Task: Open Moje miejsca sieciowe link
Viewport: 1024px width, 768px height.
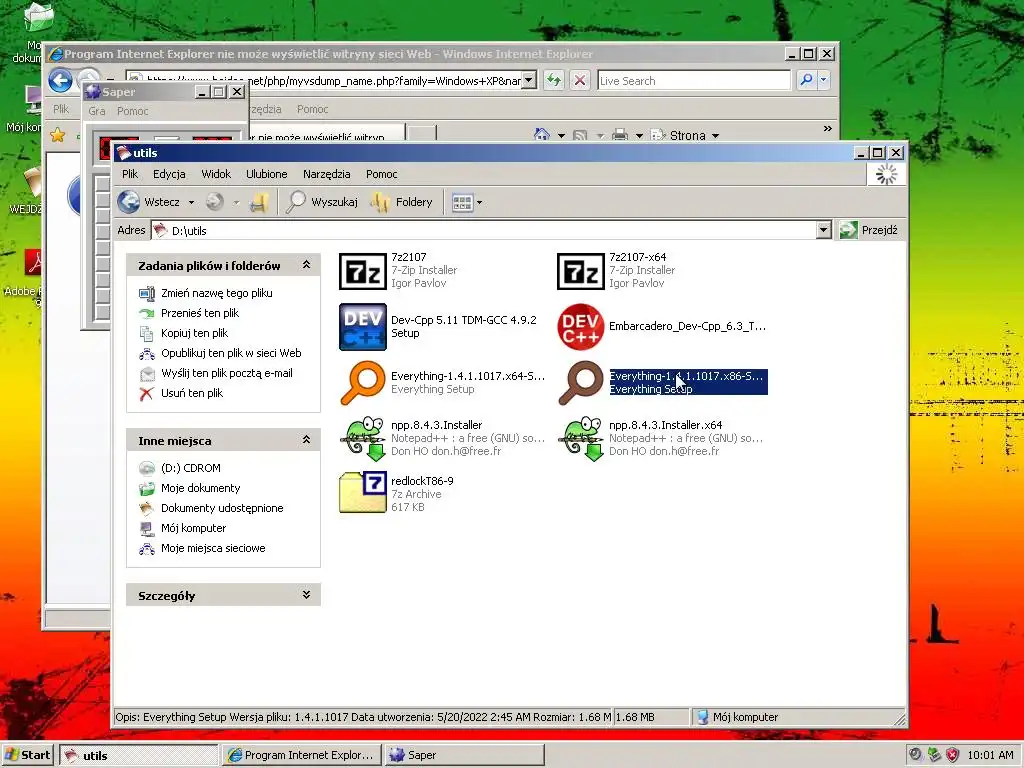Action: (213, 549)
